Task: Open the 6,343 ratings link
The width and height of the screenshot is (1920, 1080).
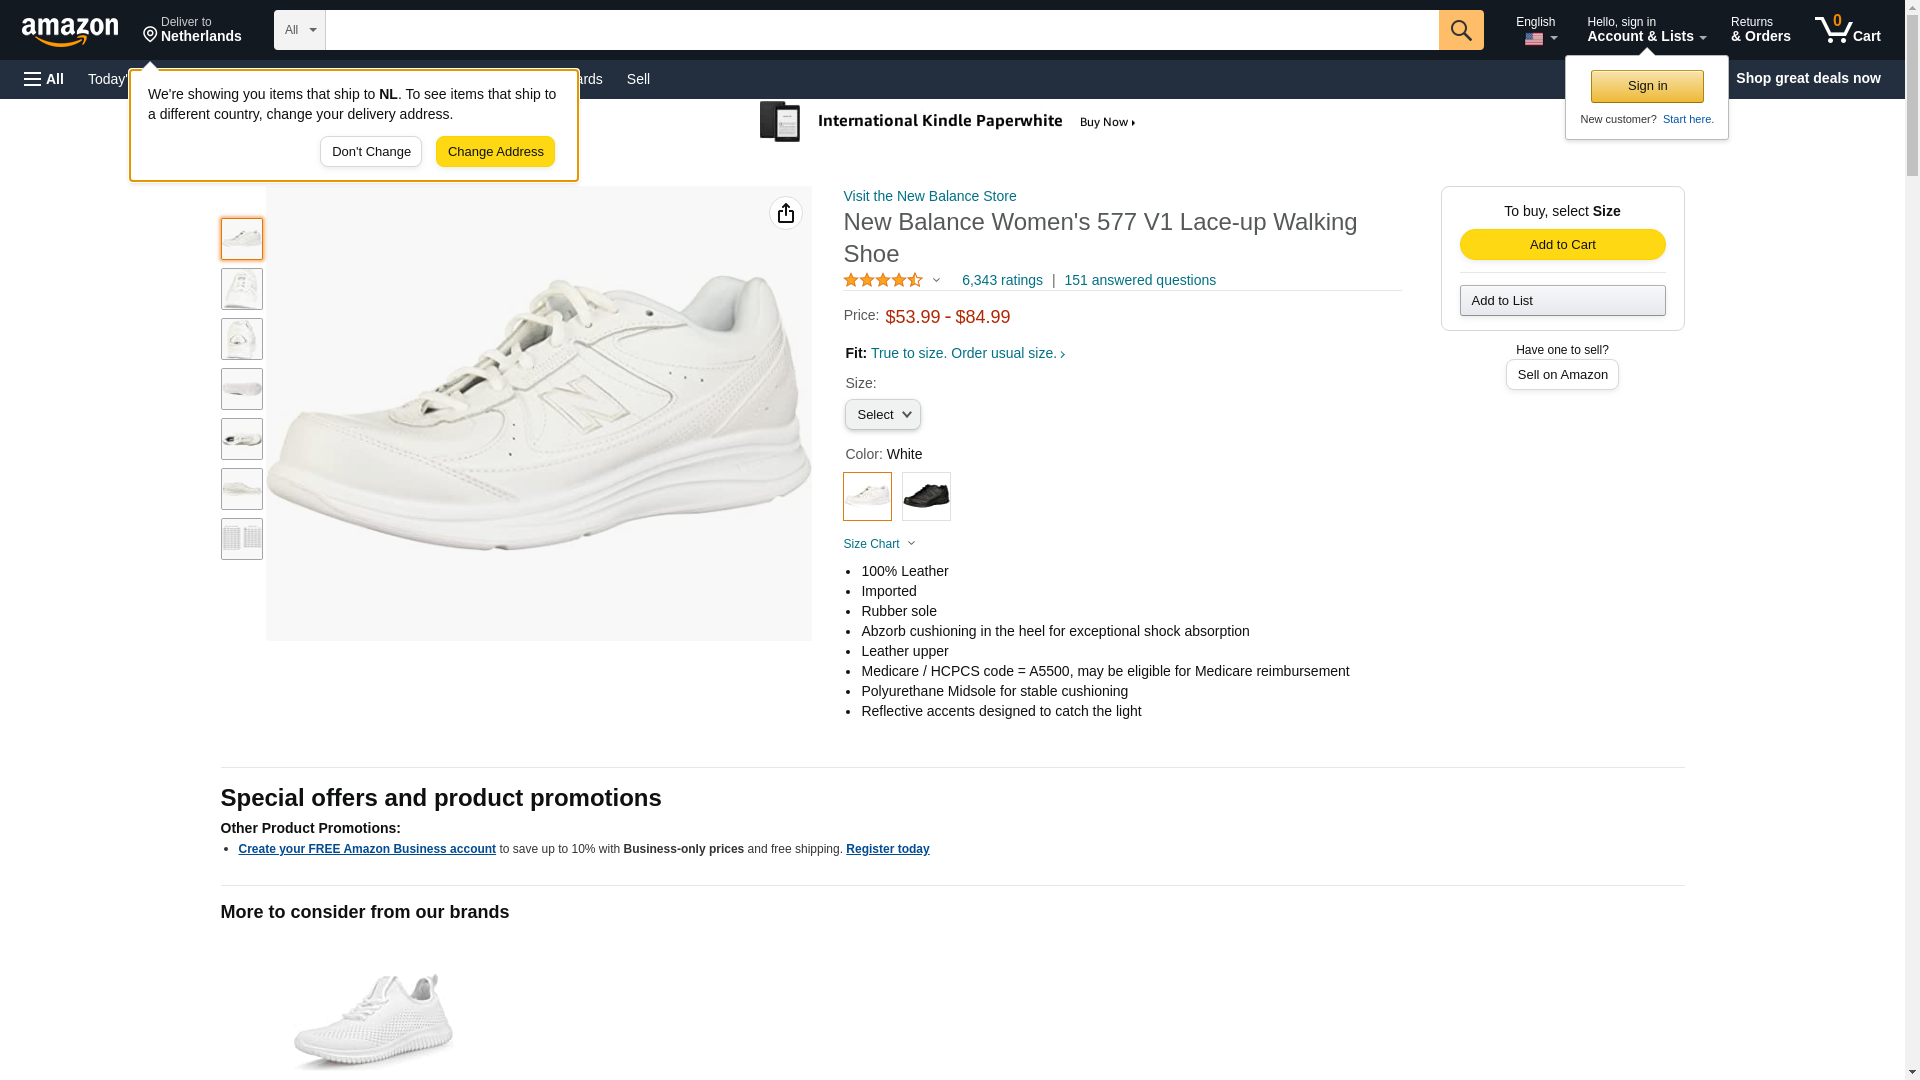Action: click(1001, 281)
